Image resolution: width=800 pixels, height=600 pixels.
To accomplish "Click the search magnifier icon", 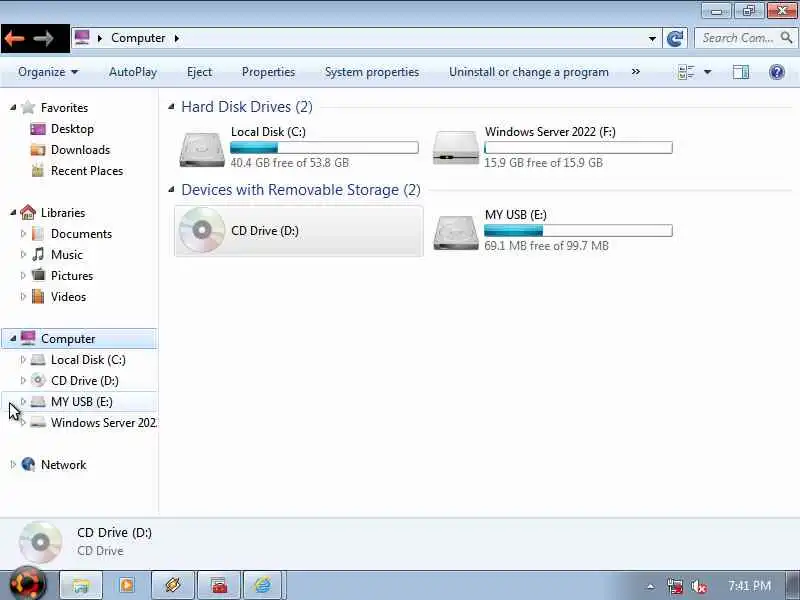I will [786, 38].
